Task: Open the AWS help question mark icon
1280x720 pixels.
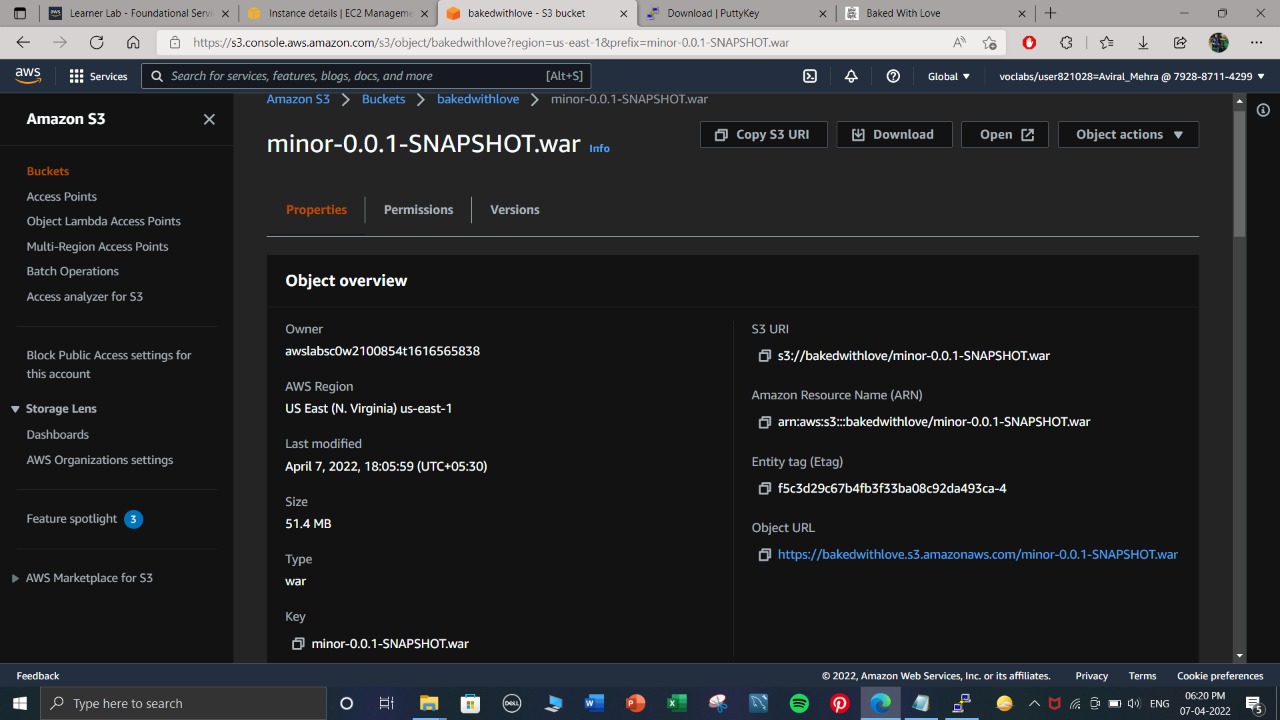Action: pos(893,76)
